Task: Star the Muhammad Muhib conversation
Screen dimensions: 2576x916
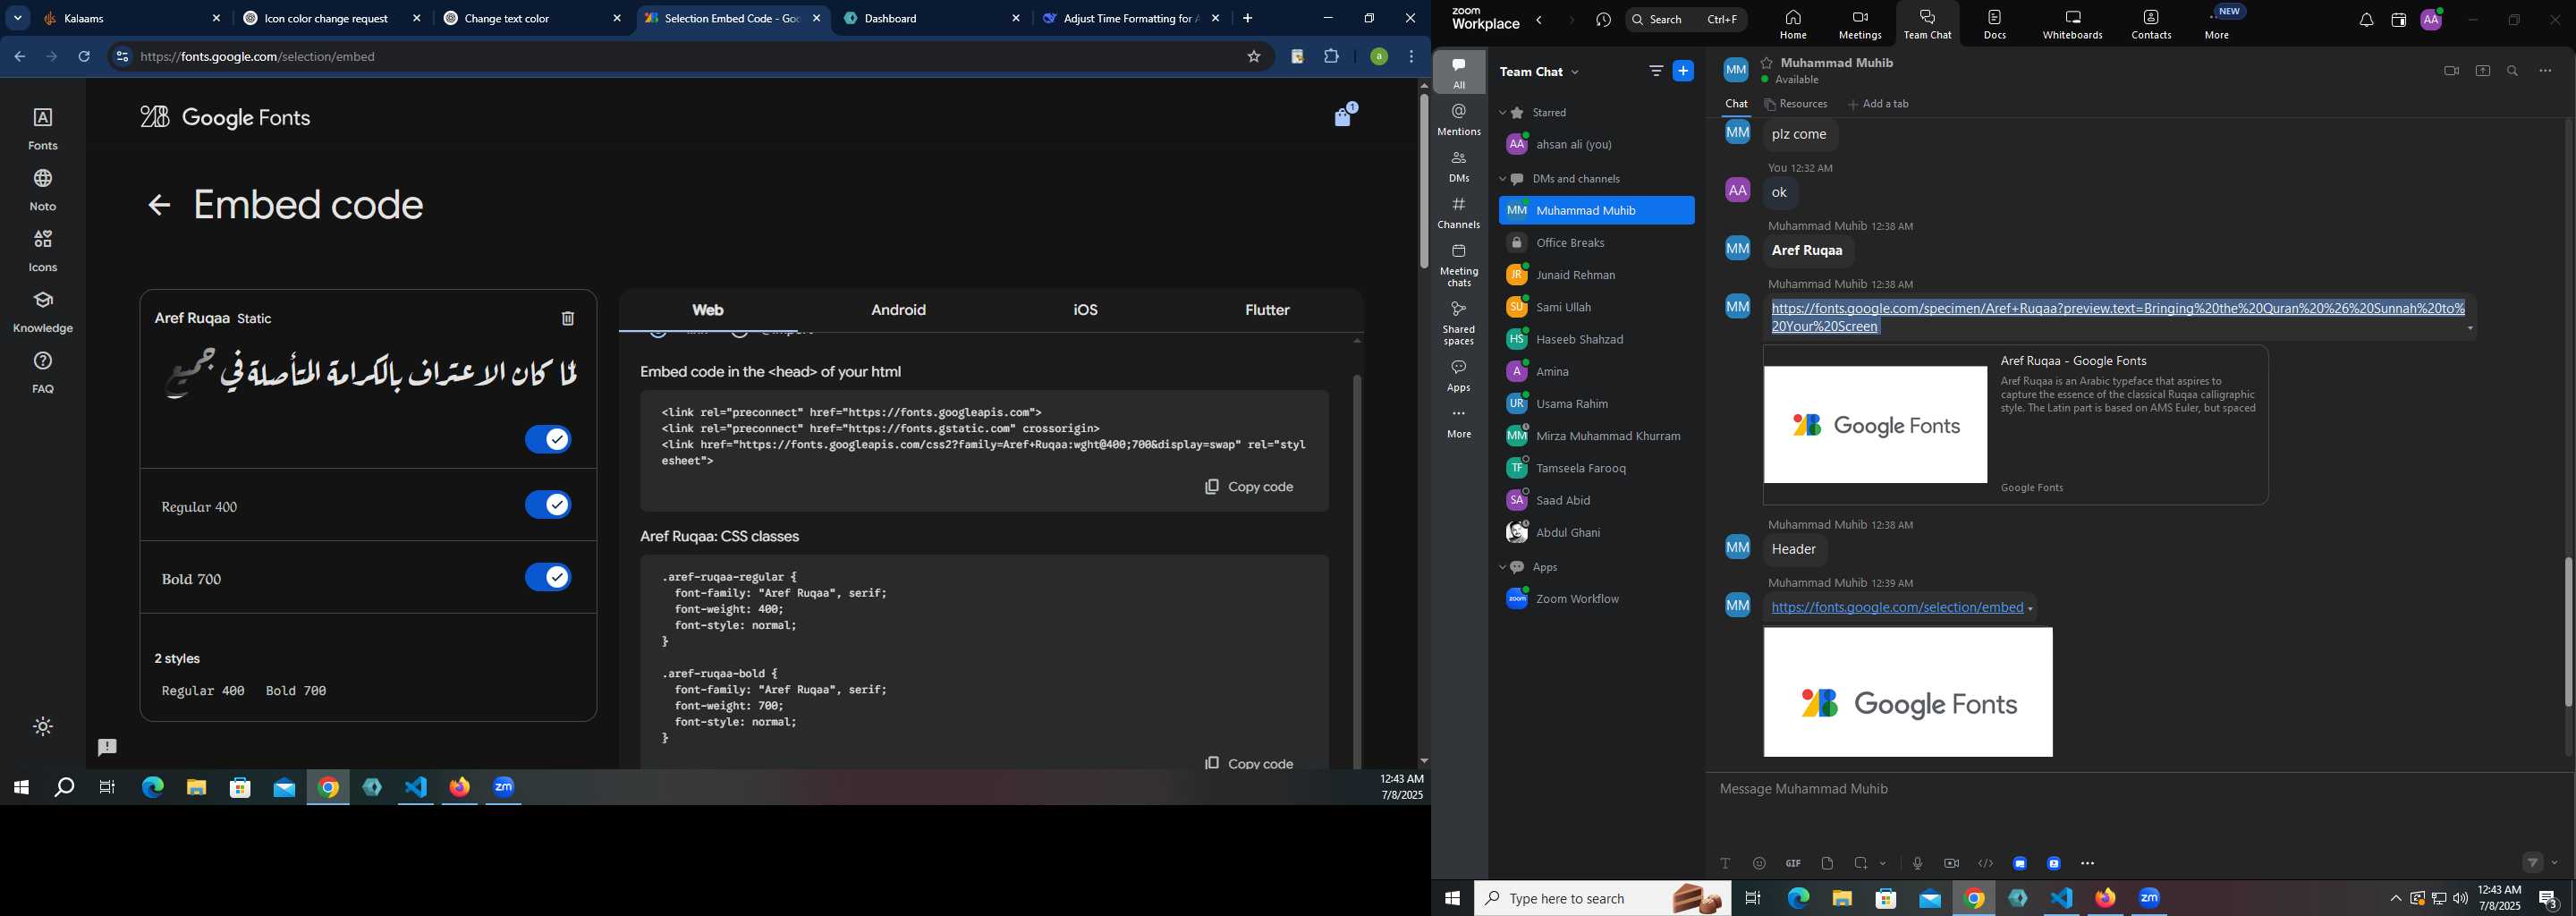Action: 1767,63
